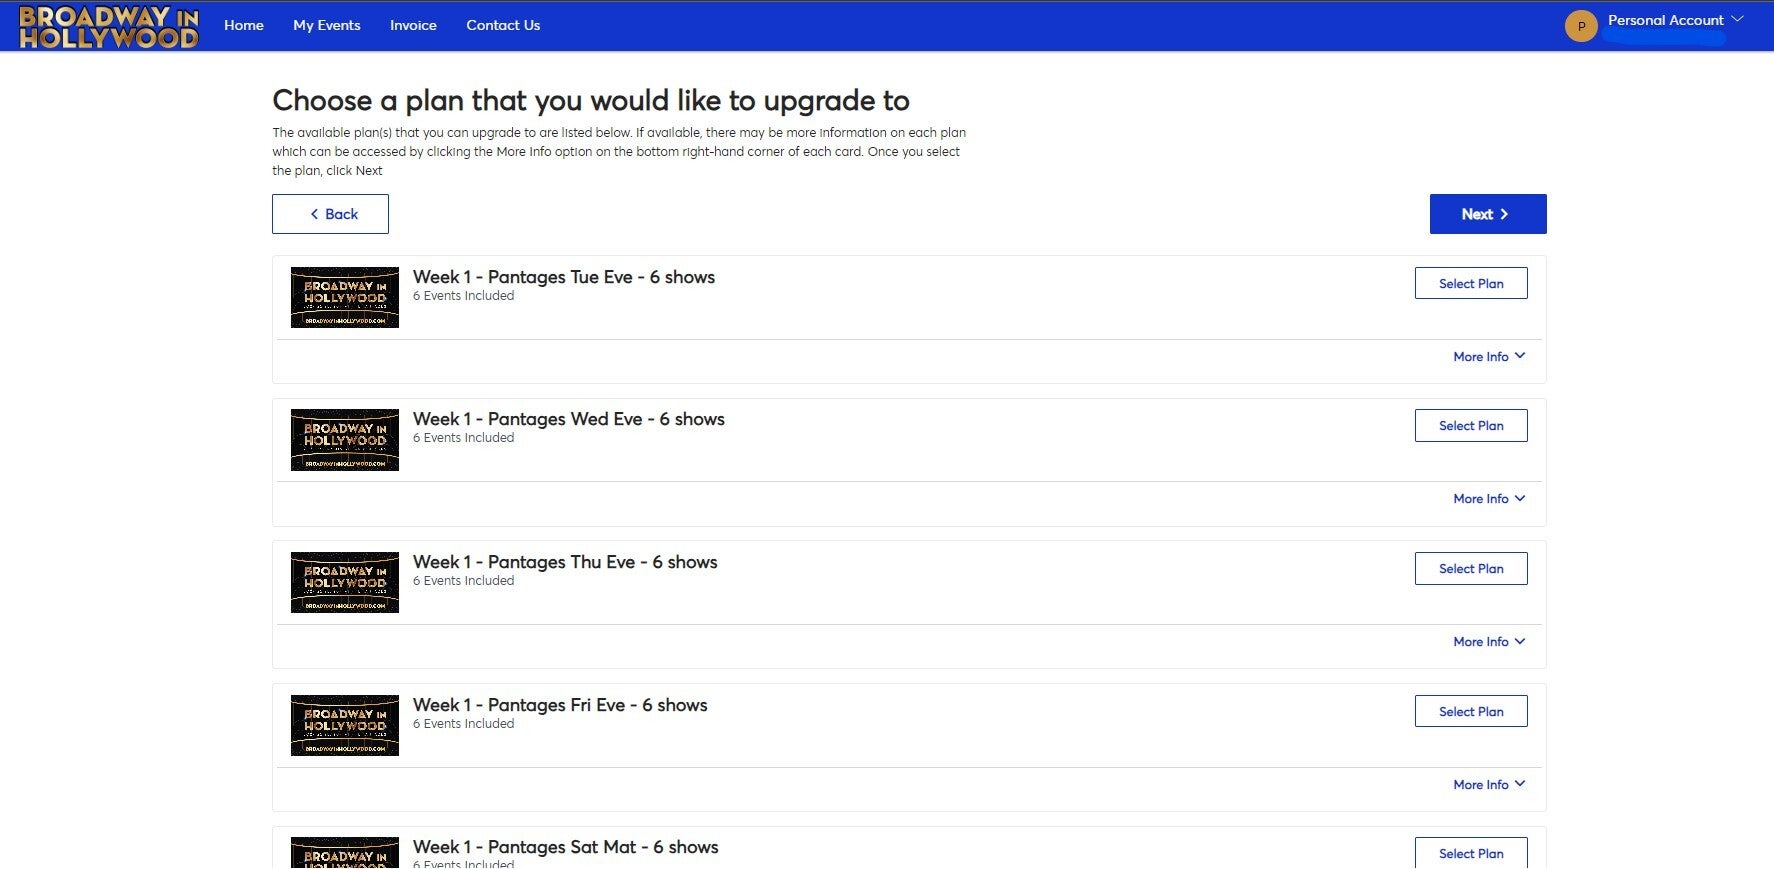The height and width of the screenshot is (869, 1774).
Task: Select Plan for Pantages Wed Eve
Action: 1471,425
